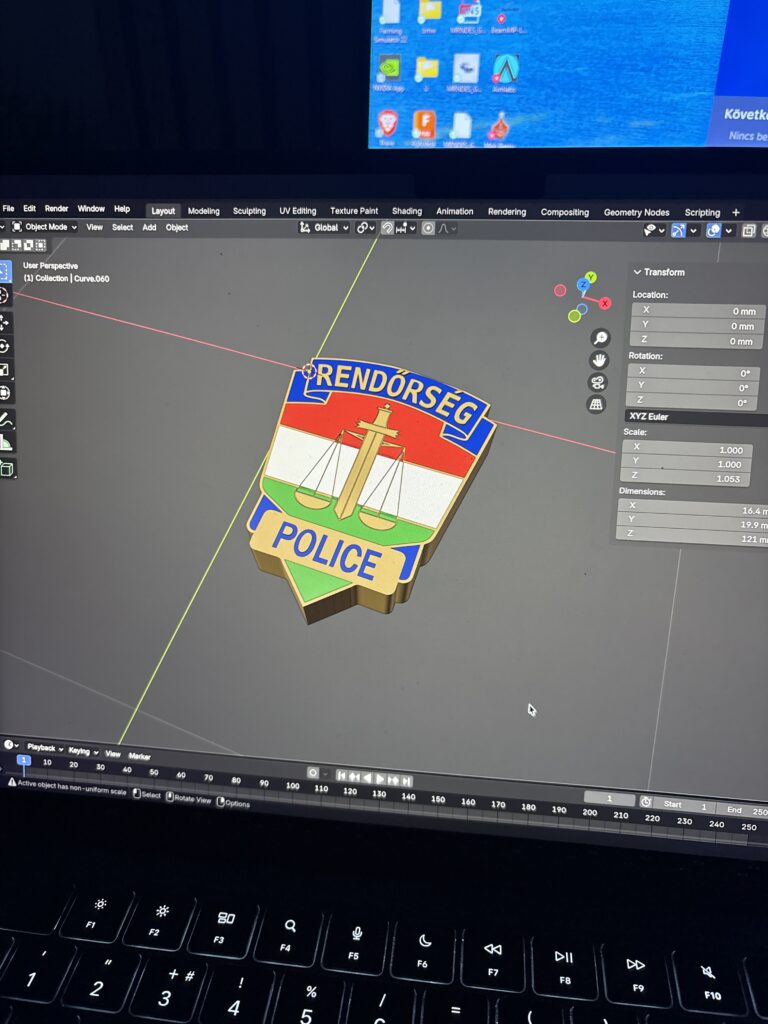Select the Move tool in left toolbar

(4, 322)
